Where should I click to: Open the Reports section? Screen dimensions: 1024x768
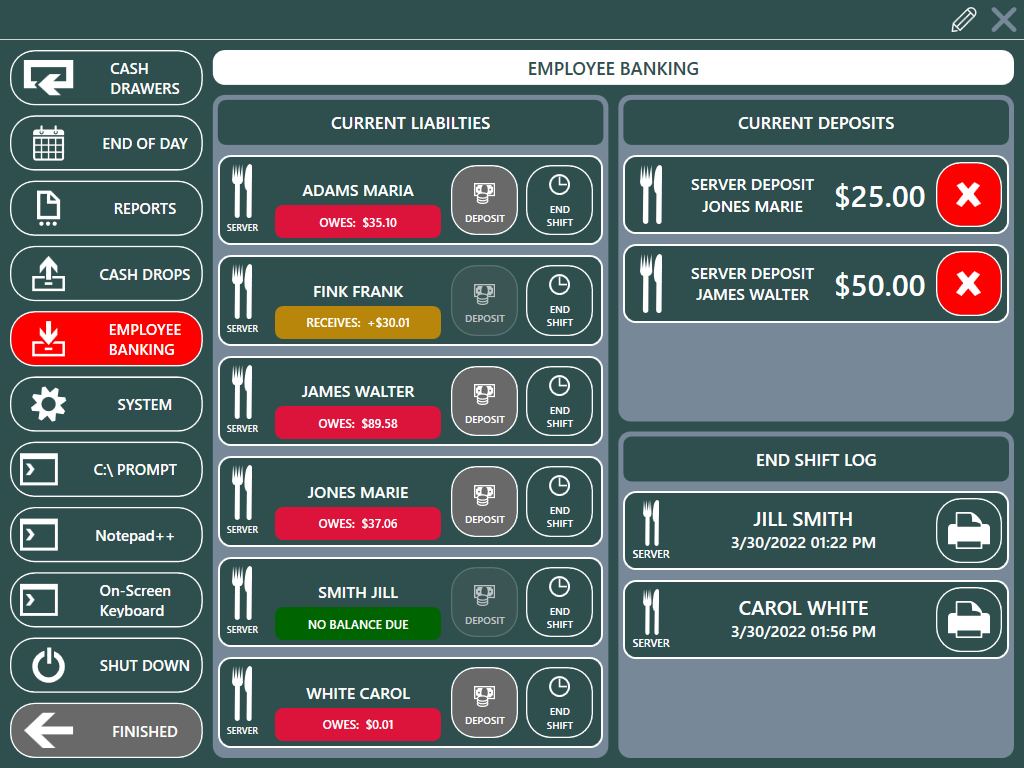(106, 209)
